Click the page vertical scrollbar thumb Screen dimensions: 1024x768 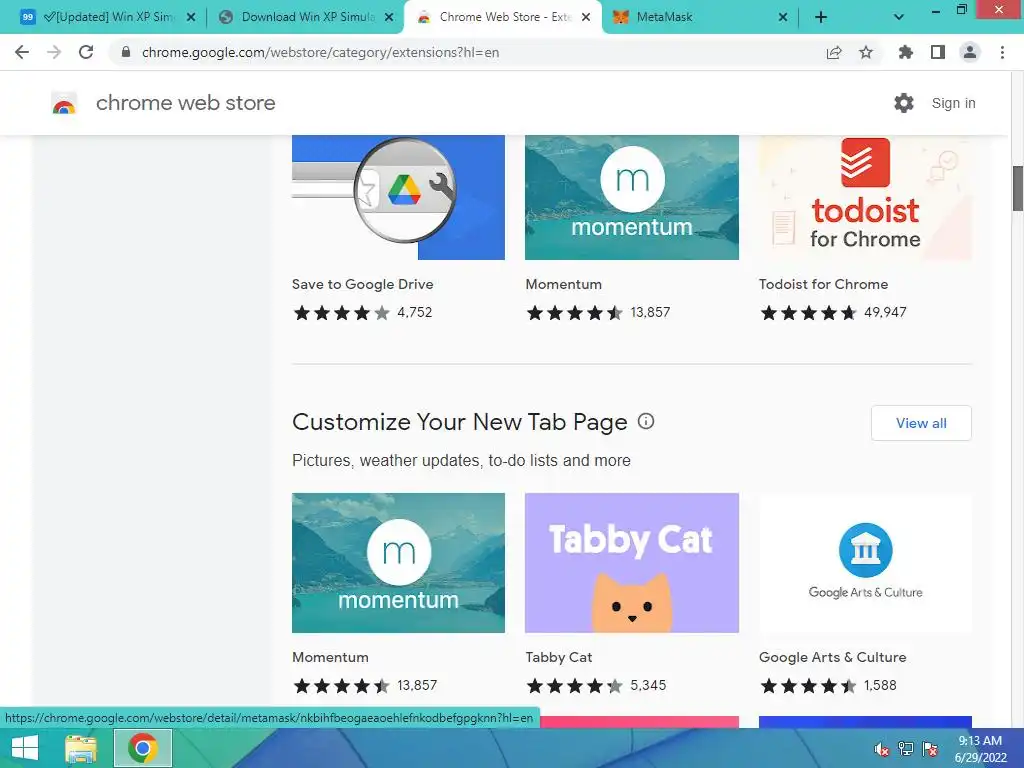point(1017,189)
